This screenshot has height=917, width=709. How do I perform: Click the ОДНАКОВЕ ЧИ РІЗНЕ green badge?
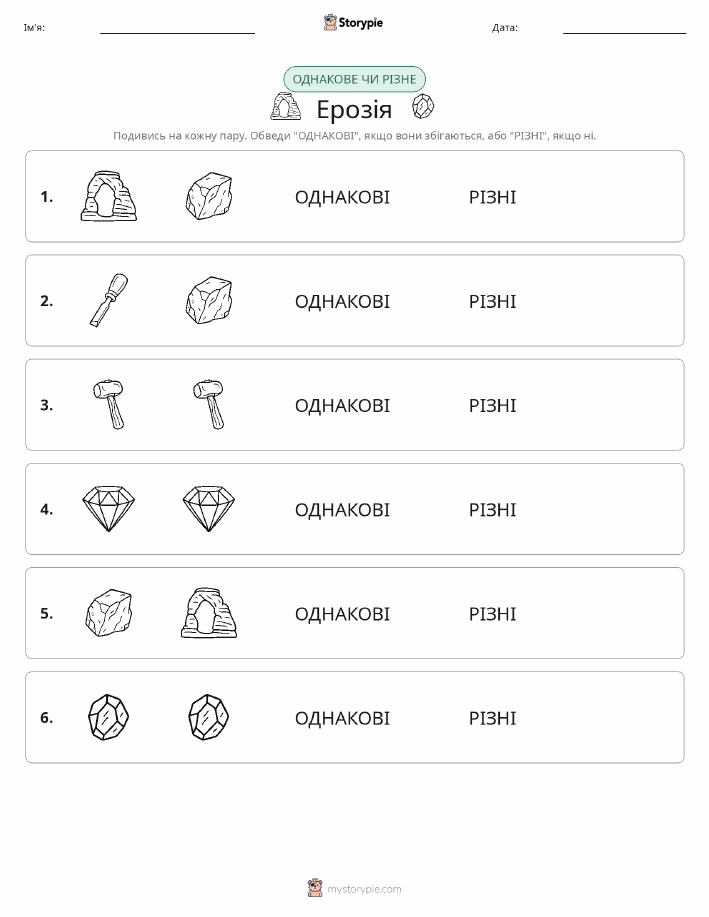coord(354,79)
